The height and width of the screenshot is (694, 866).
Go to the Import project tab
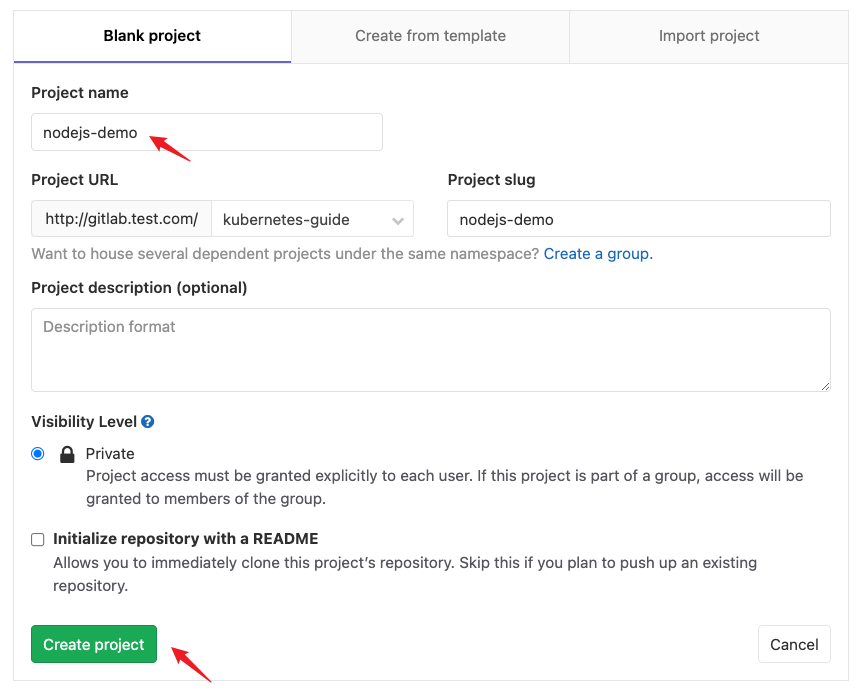709,36
